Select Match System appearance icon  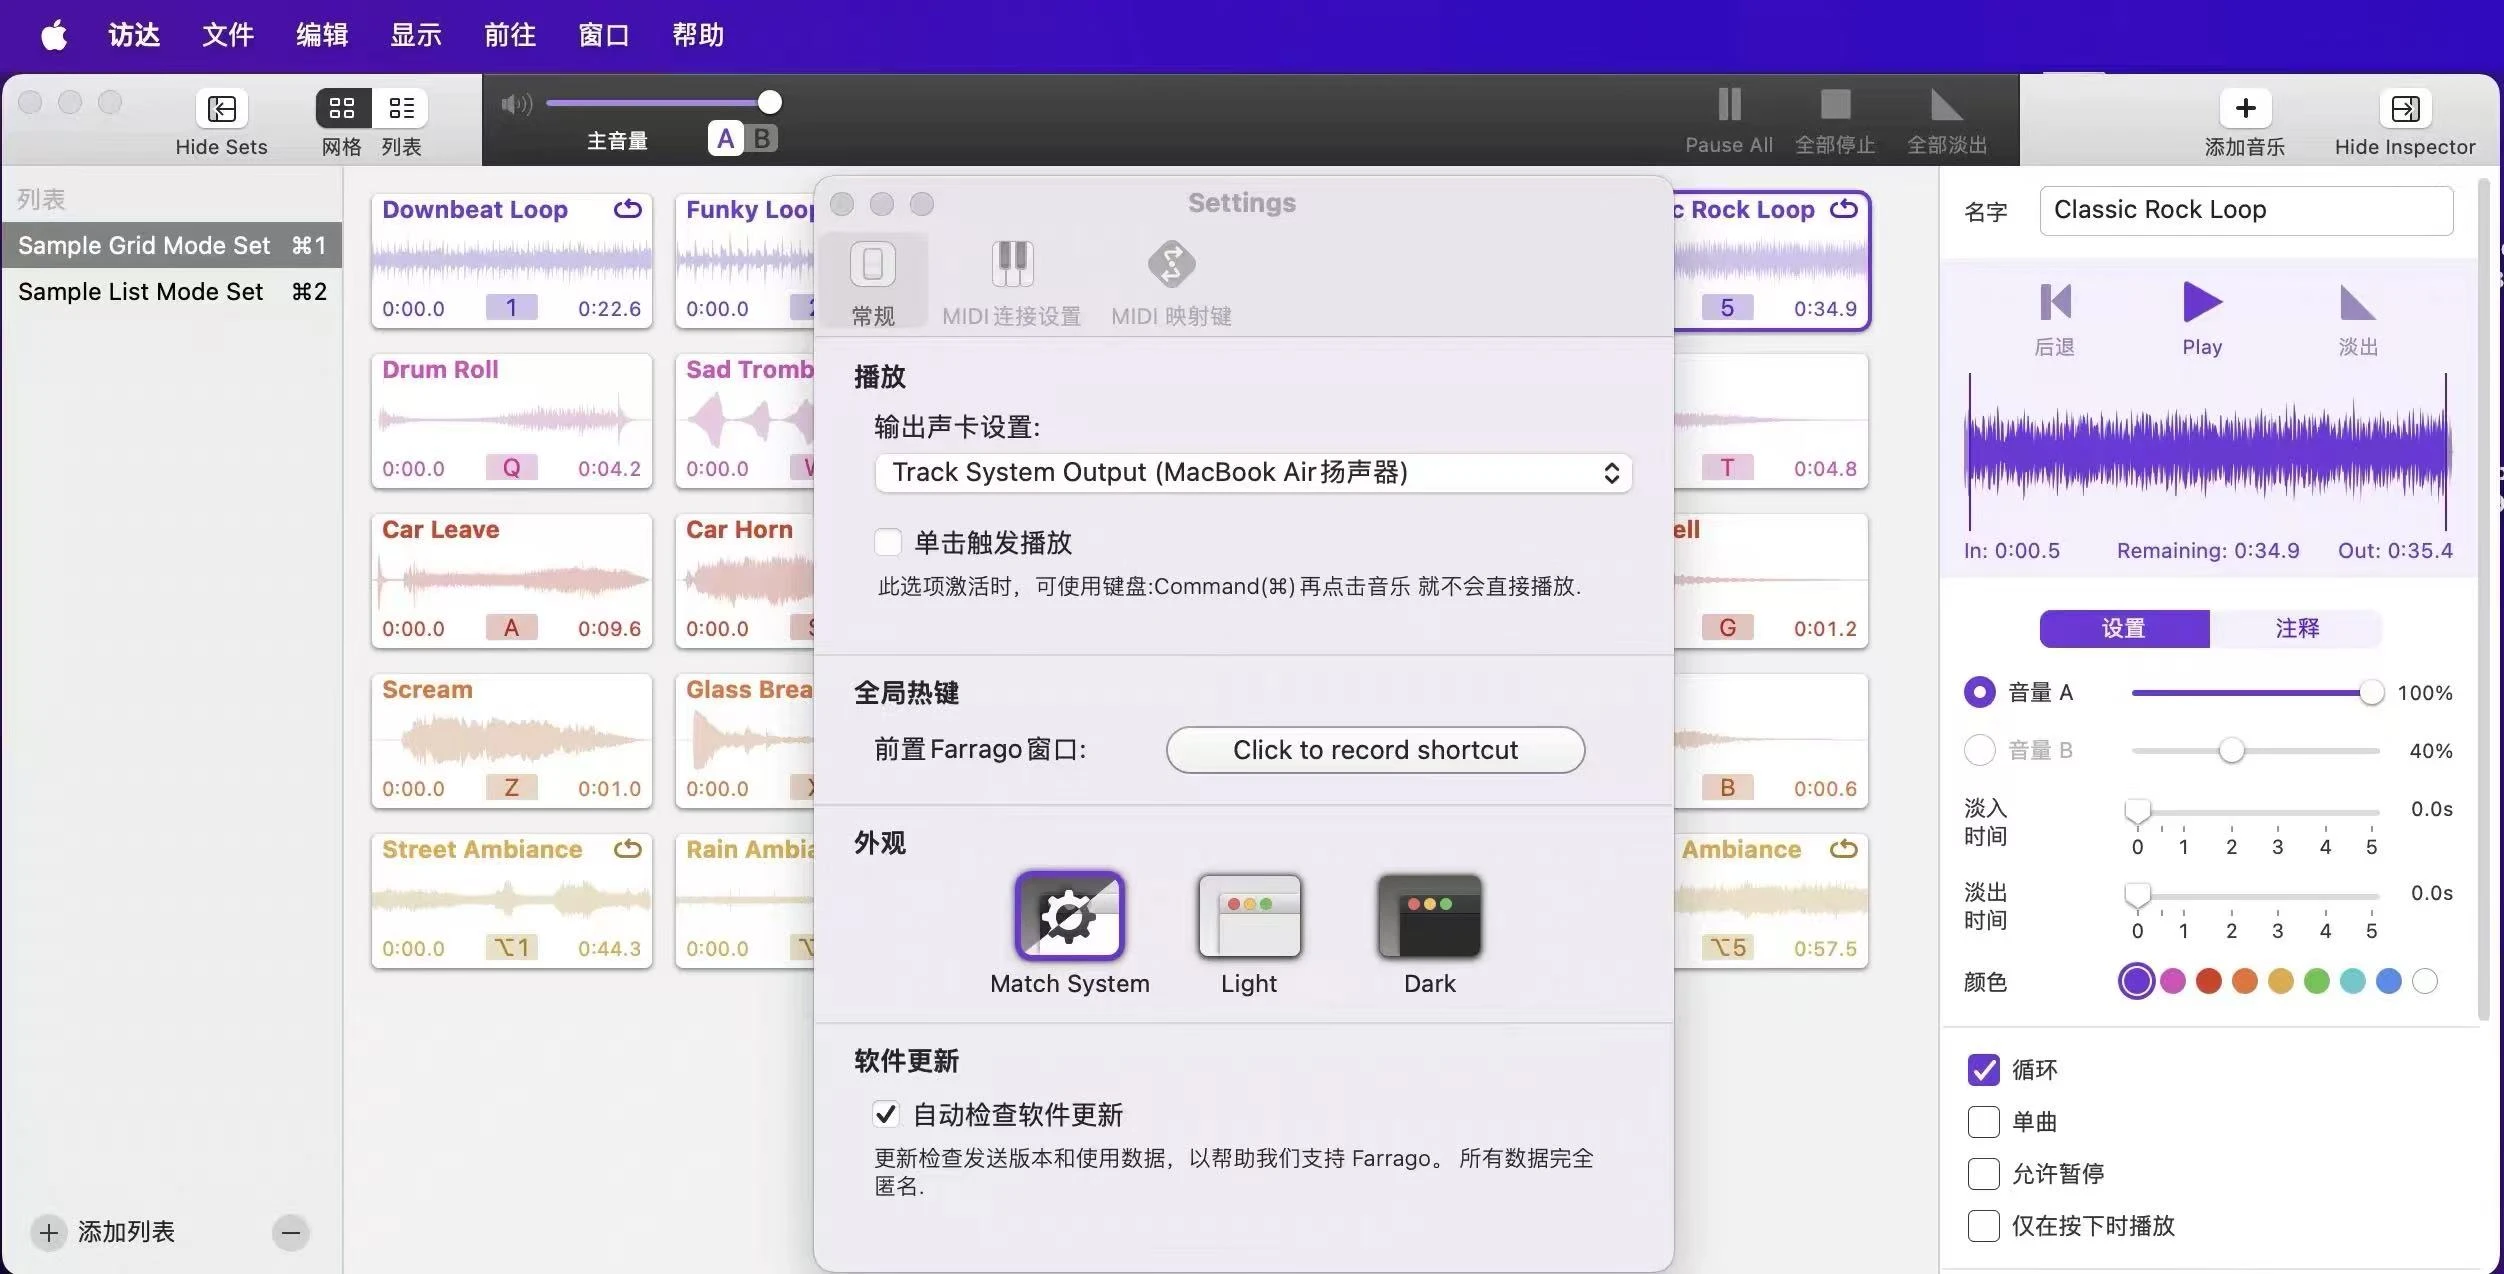[x=1069, y=916]
